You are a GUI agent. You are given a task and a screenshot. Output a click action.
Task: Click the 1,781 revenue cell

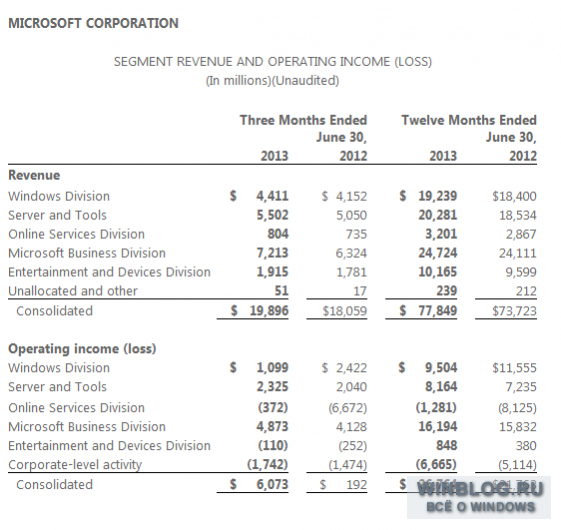[x=351, y=272]
